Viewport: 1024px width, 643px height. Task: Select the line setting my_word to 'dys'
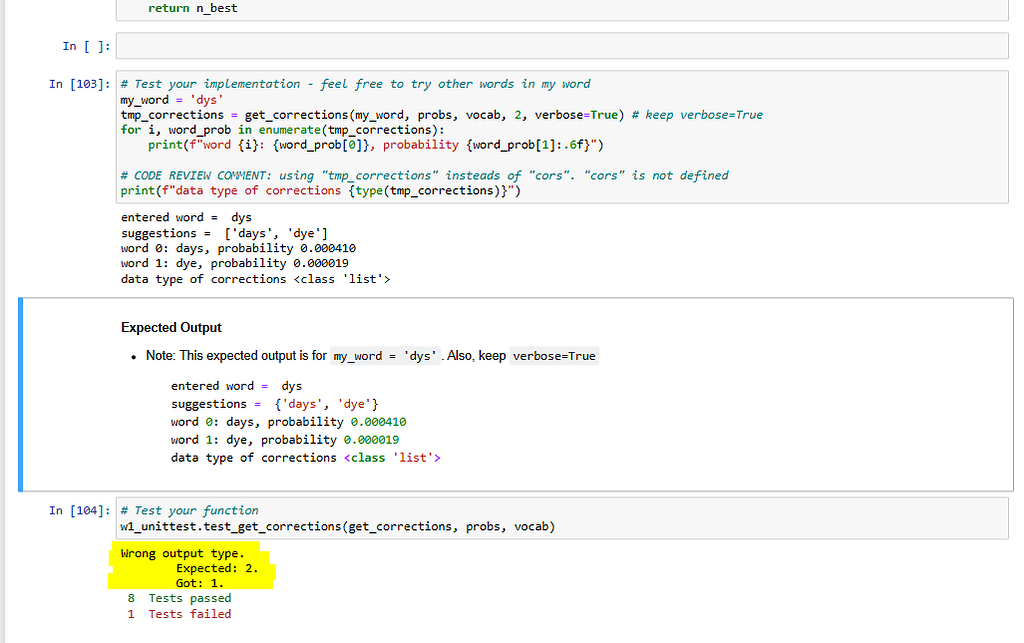tap(170, 99)
